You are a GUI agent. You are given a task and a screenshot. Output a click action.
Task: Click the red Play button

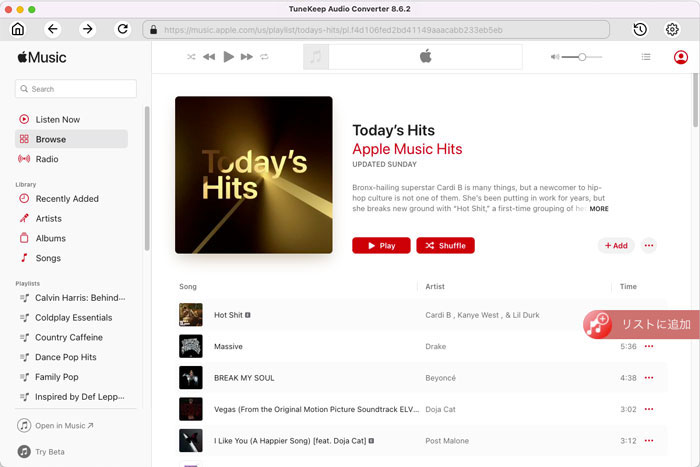pyautogui.click(x=381, y=246)
